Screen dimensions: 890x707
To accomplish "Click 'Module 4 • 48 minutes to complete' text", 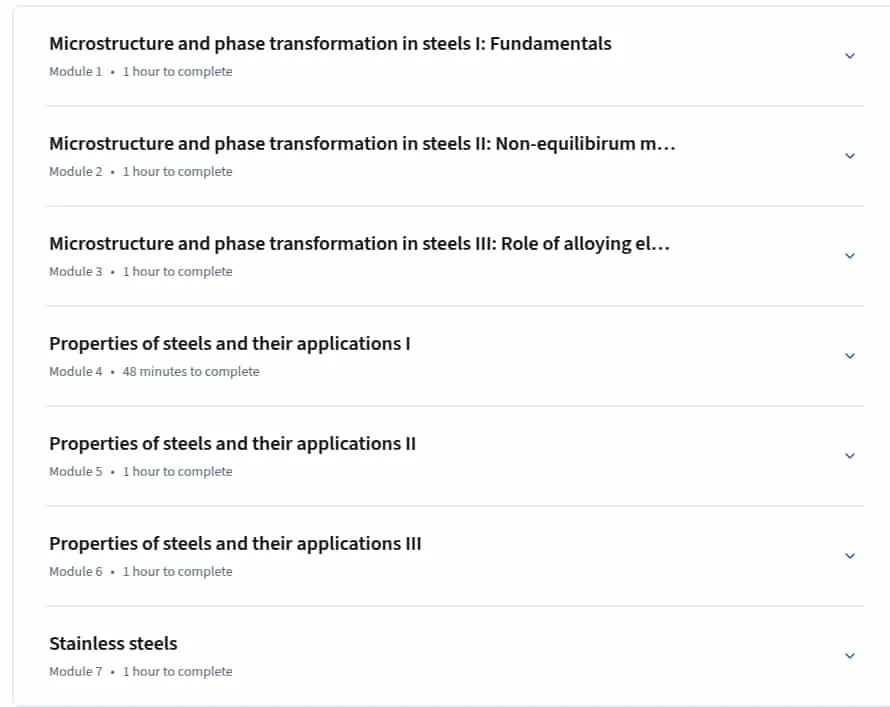I will [x=154, y=371].
